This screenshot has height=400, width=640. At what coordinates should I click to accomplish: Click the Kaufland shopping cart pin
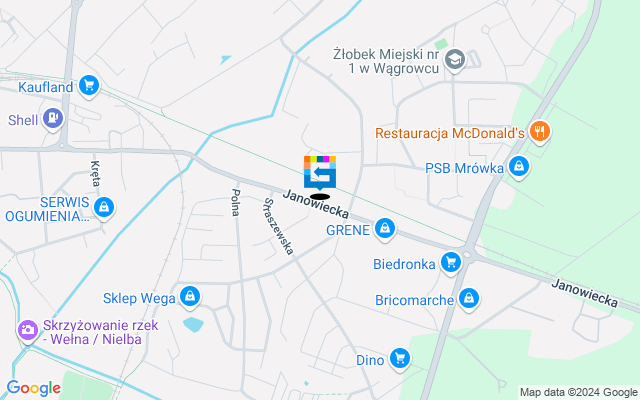tap(89, 86)
